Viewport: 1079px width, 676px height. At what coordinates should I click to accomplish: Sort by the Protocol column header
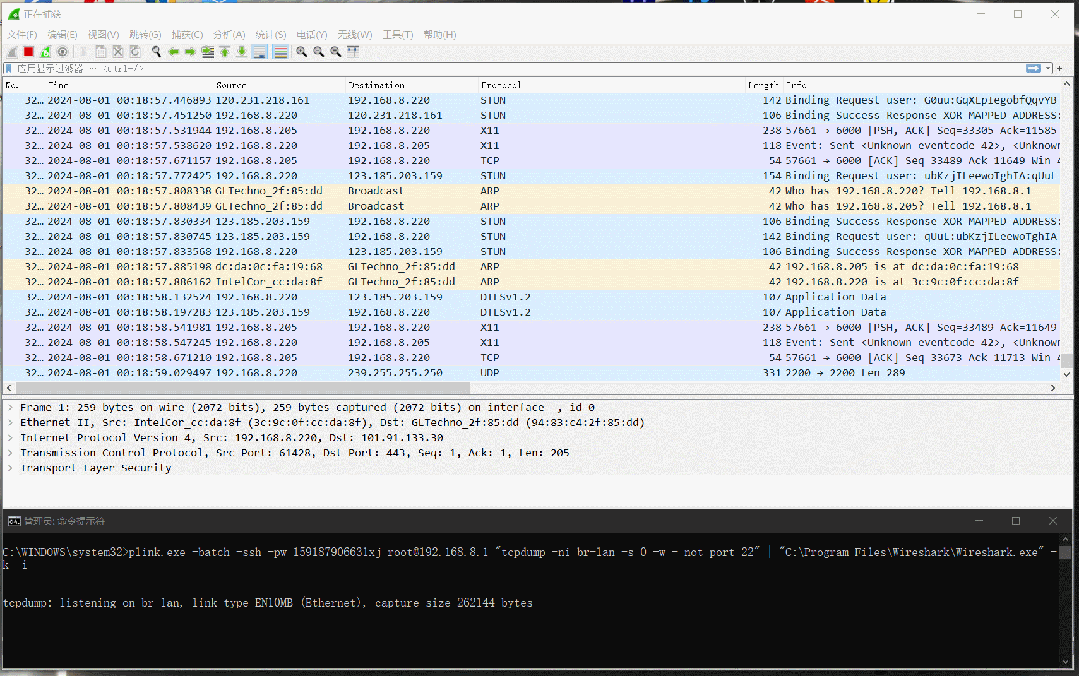[x=612, y=85]
